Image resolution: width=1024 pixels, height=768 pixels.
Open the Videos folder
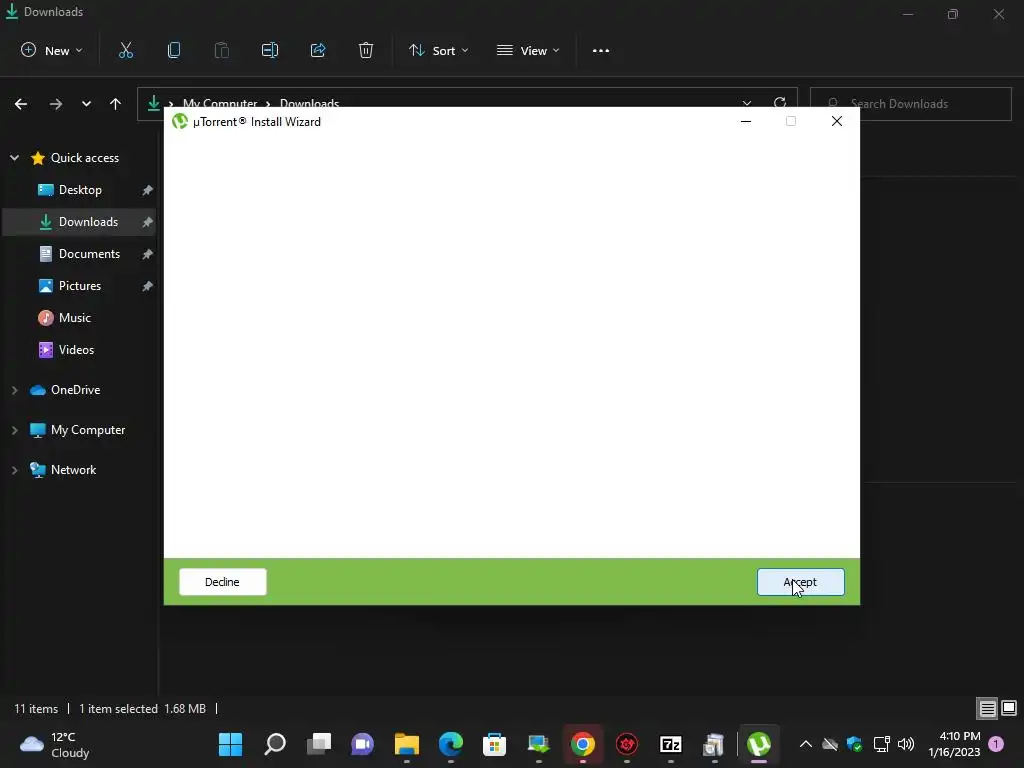pyautogui.click(x=66, y=350)
